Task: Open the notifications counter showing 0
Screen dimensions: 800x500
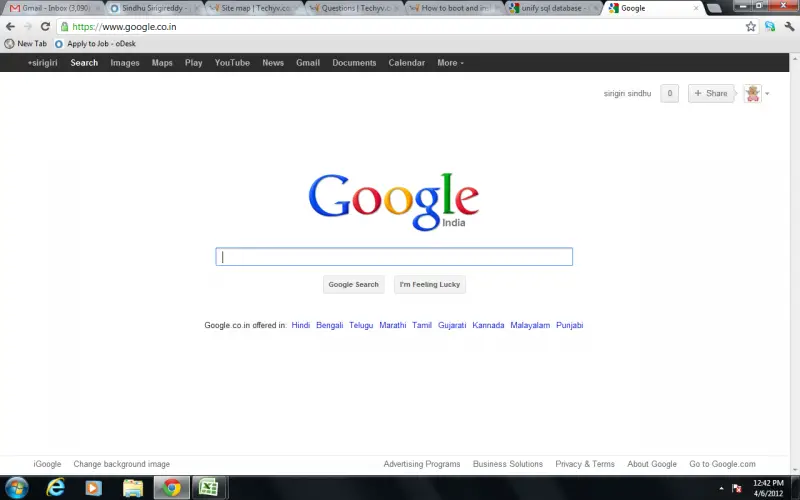Action: (x=669, y=93)
